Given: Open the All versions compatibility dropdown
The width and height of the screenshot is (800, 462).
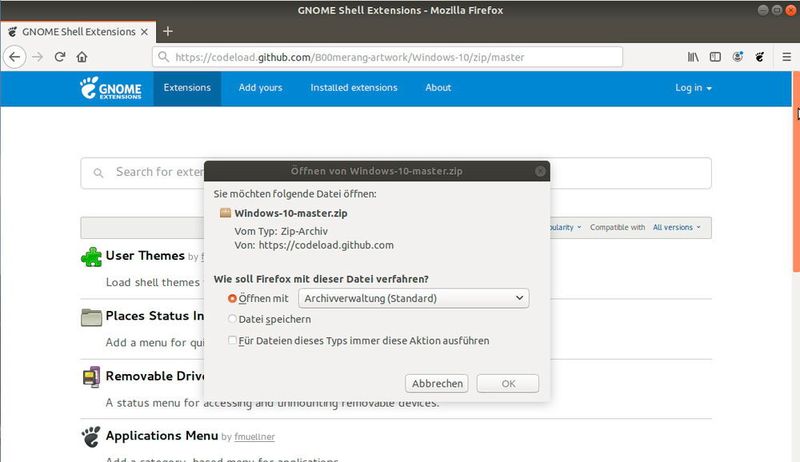Looking at the screenshot, I should (677, 227).
